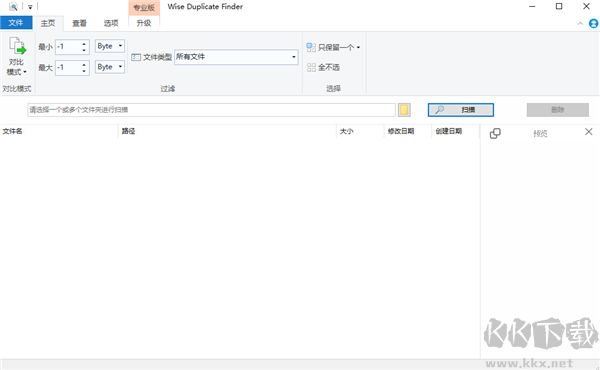Switch to the 主页 tab
The width and height of the screenshot is (600, 370).
48,23
